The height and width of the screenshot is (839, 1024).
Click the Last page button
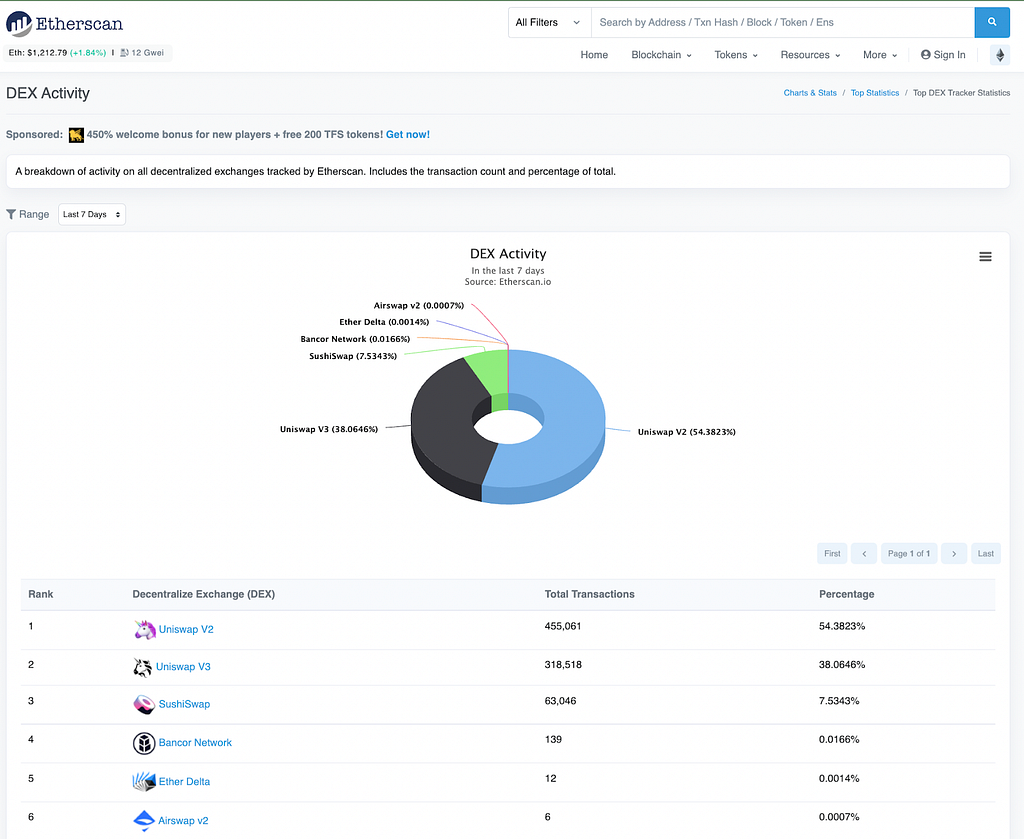pyautogui.click(x=985, y=554)
